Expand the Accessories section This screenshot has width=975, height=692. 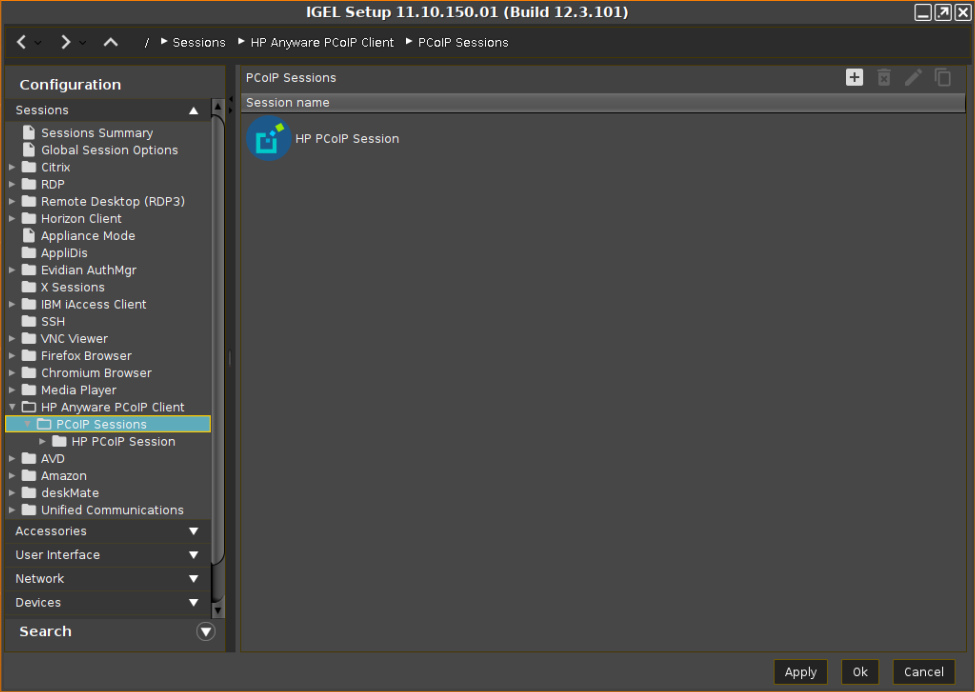pyautogui.click(x=193, y=532)
